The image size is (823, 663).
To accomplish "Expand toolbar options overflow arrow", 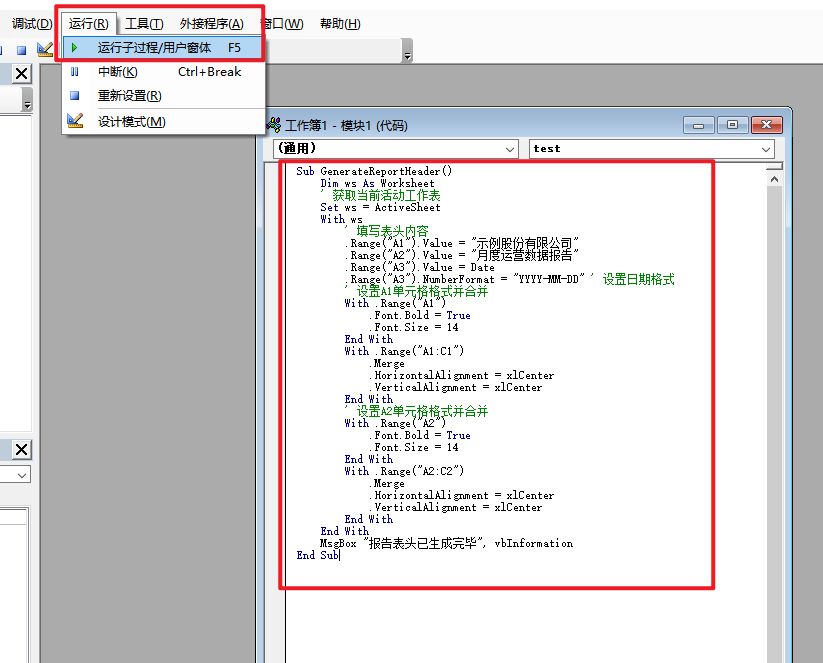I will click(407, 51).
